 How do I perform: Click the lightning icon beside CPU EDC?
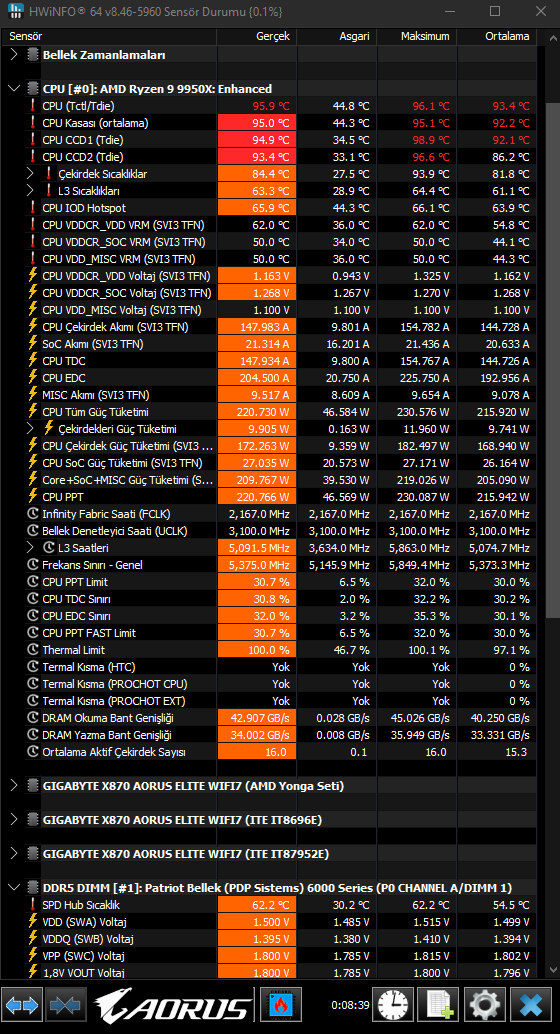tap(32, 378)
